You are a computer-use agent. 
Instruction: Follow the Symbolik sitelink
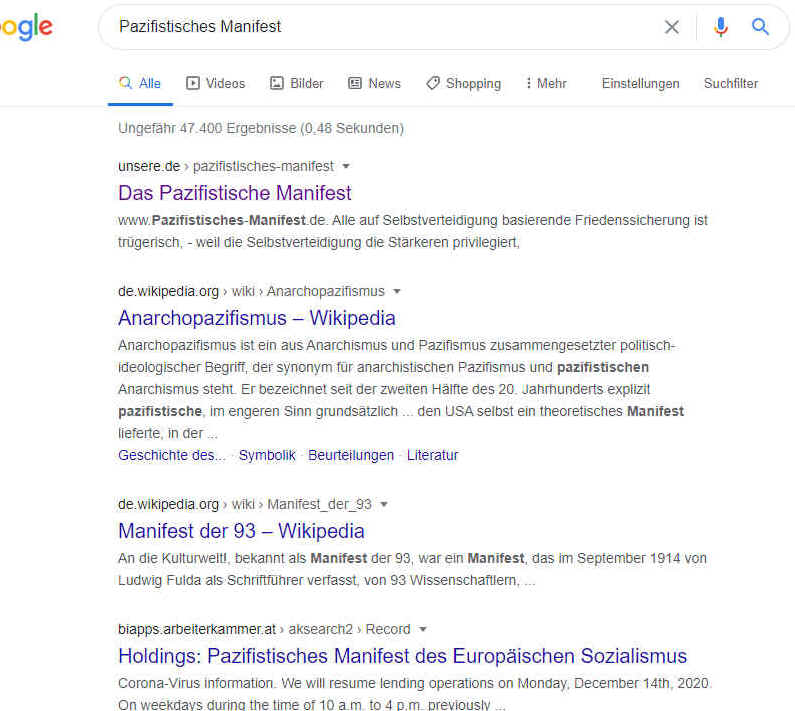point(267,455)
